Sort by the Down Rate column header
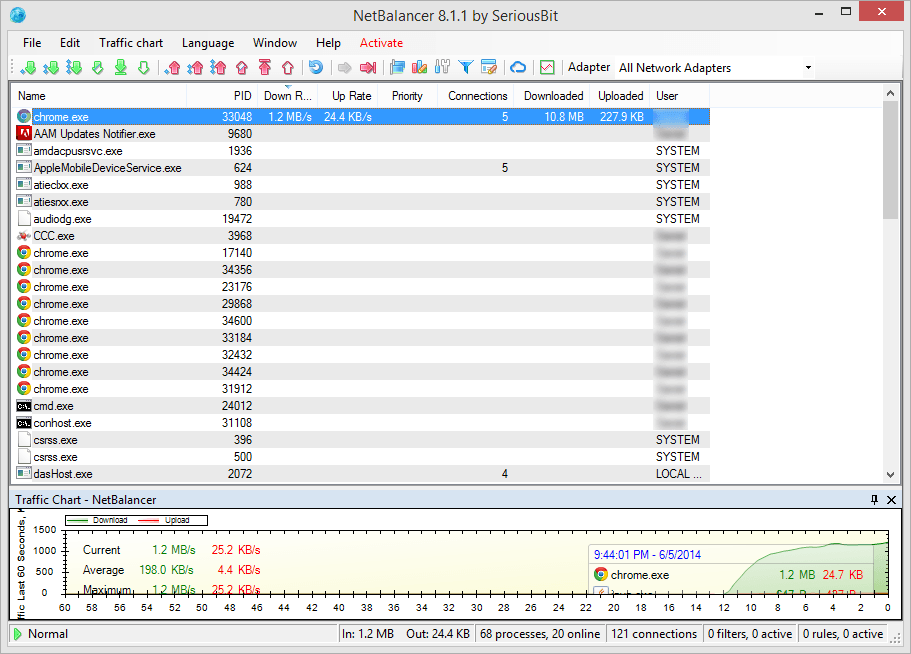Image resolution: width=911 pixels, height=654 pixels. pos(288,96)
